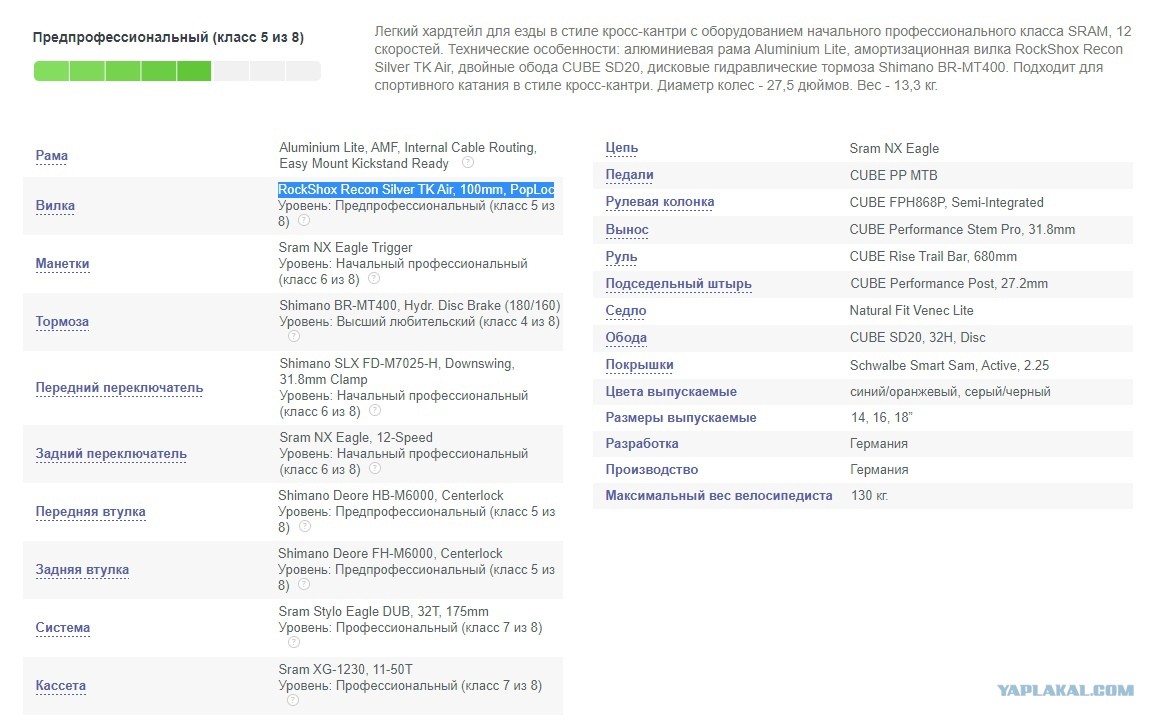This screenshot has width=1160, height=720.
Task: Select Natural Fit Venec Lite saddle value
Action: click(911, 311)
